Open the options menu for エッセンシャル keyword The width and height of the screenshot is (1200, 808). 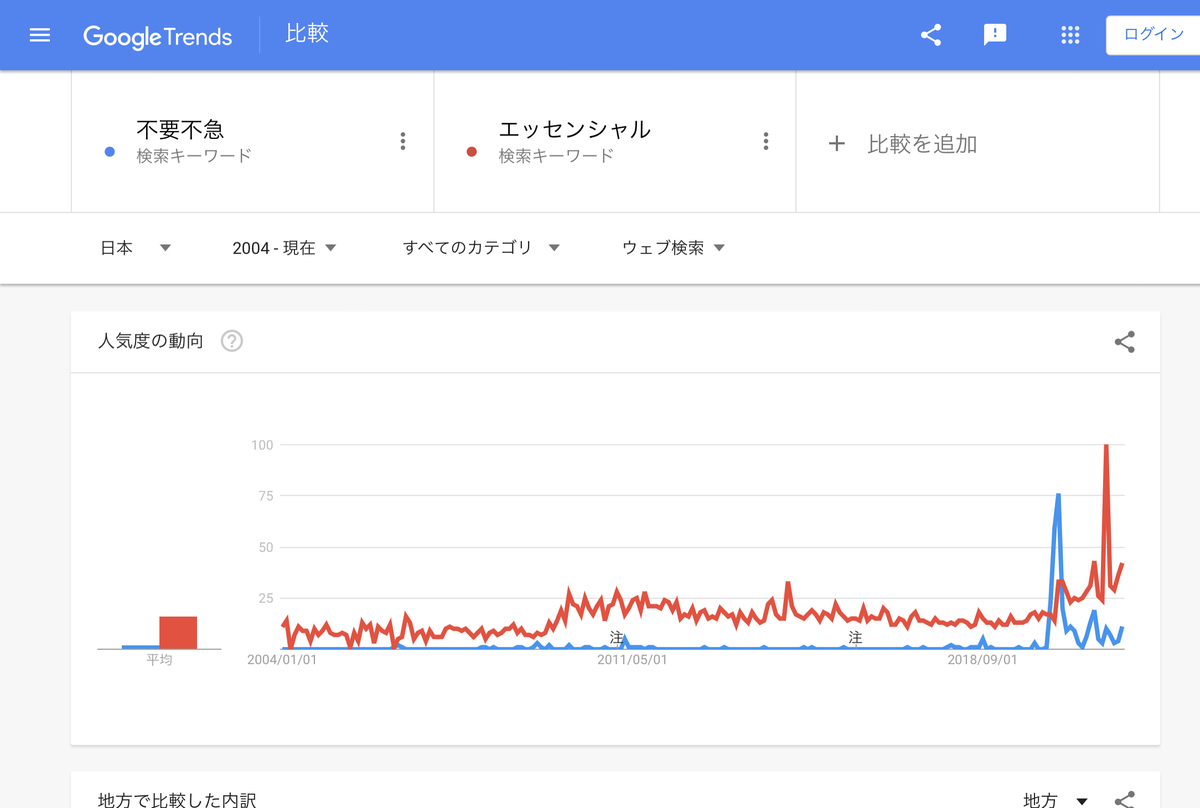(766, 141)
